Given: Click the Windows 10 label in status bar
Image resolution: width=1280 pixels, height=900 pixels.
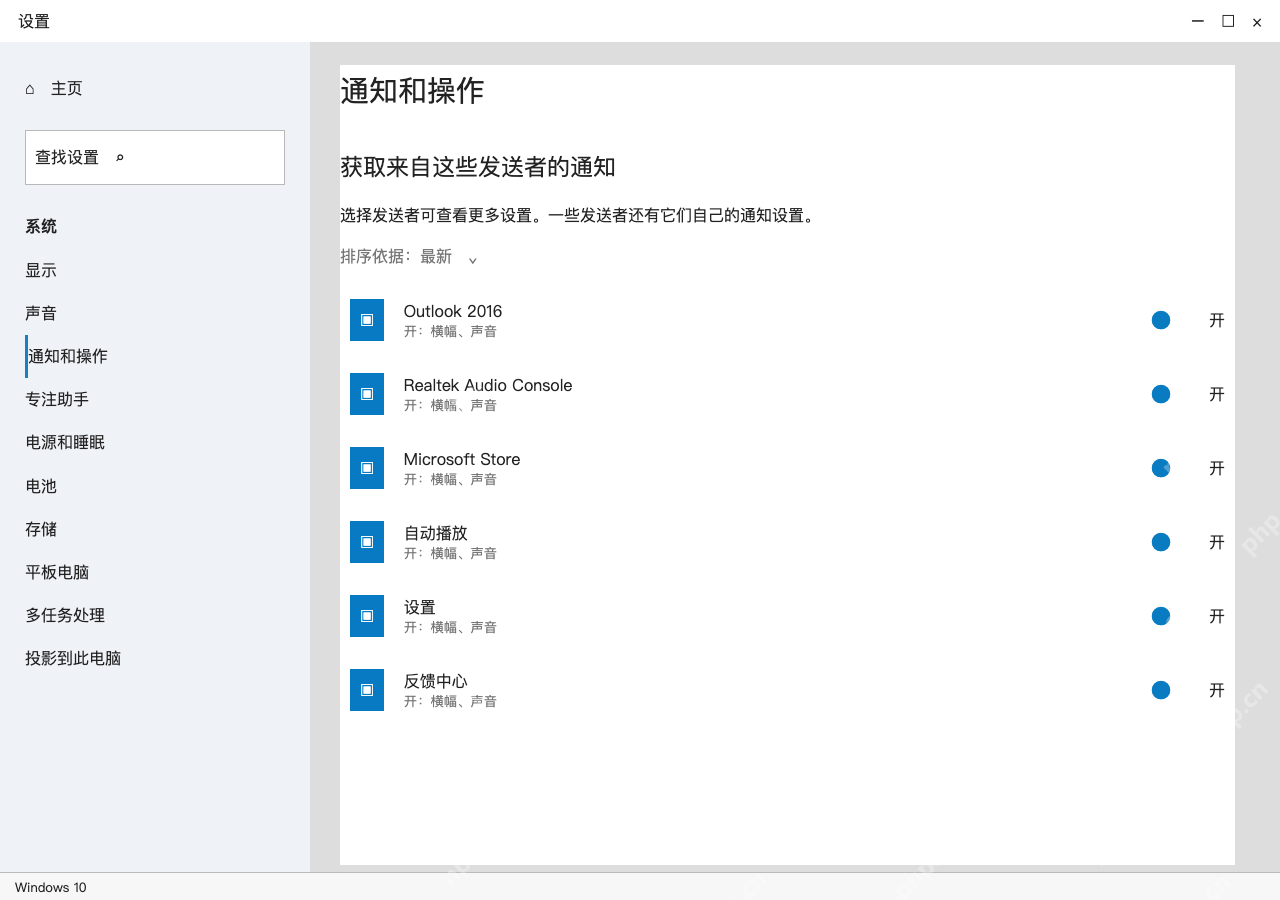Looking at the screenshot, I should click(x=51, y=887).
